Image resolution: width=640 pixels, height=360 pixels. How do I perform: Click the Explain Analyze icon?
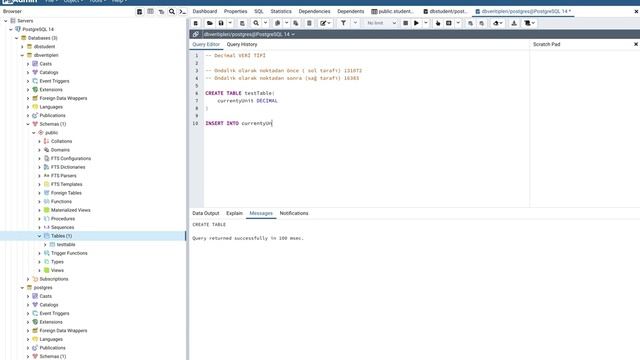coord(449,23)
